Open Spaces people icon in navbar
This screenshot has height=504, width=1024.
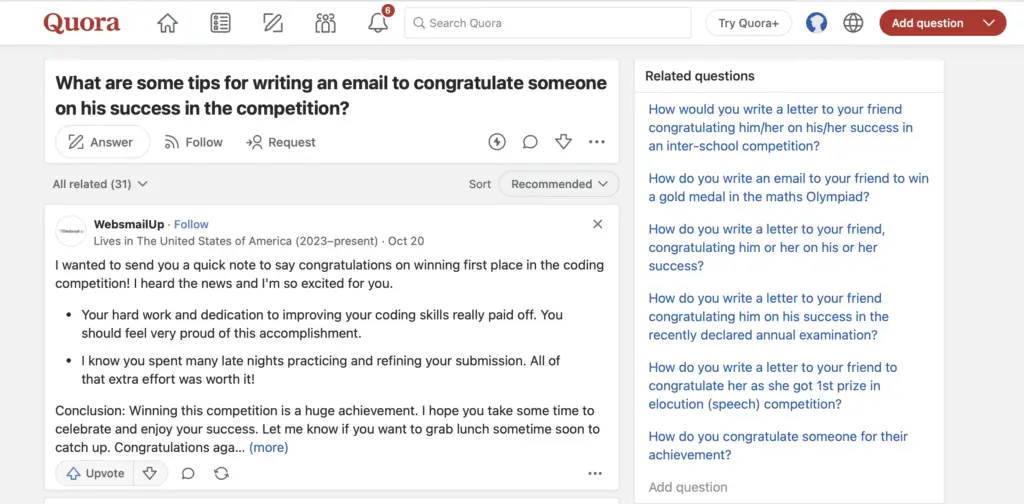point(325,23)
